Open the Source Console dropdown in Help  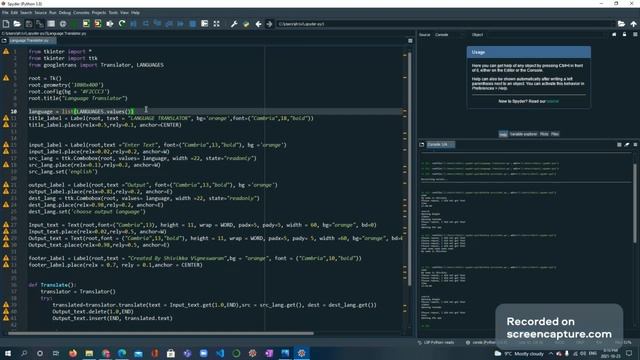click(x=448, y=35)
